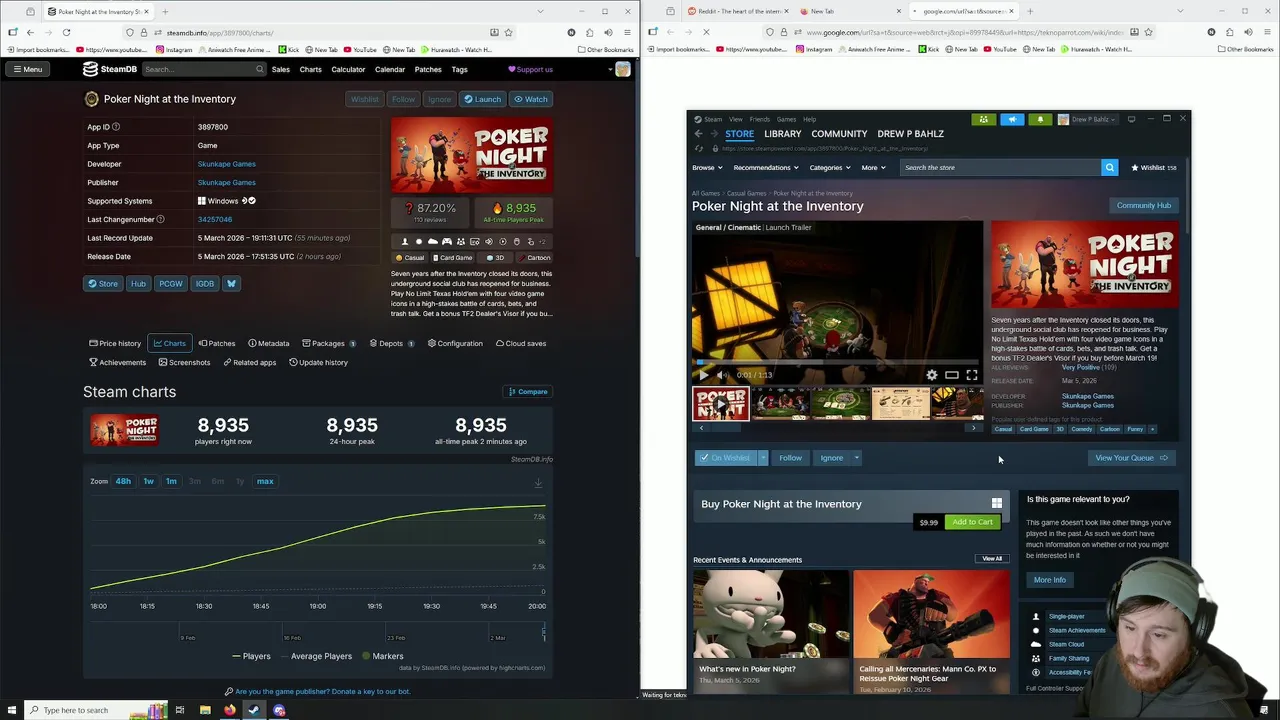Open Wishlist star link in Steam

coord(1153,168)
